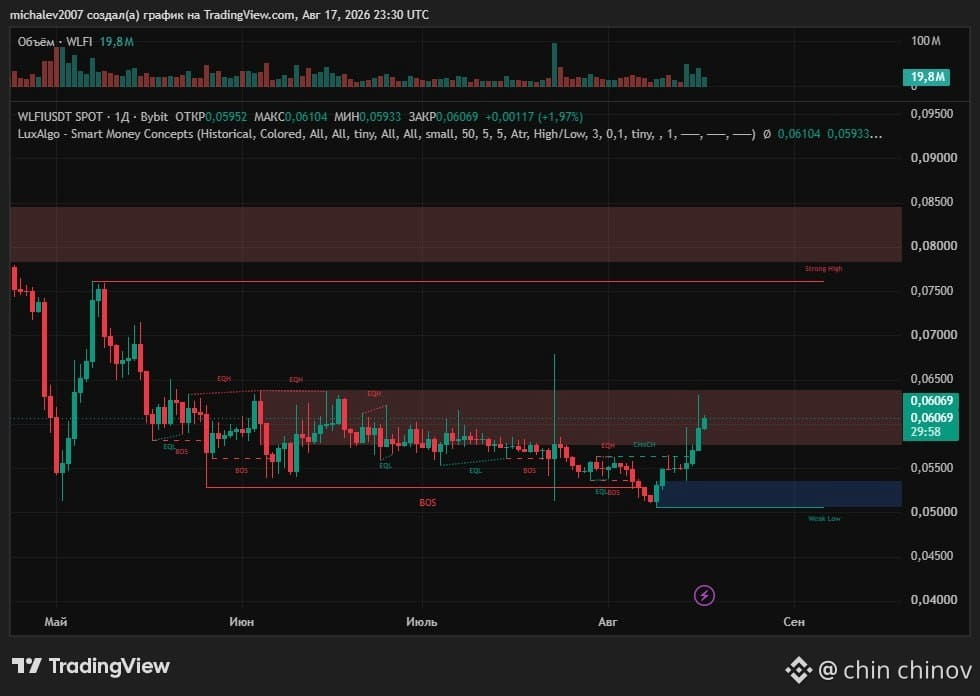The width and height of the screenshot is (980, 696).
Task: Click the 0,05000 price axis label
Action: tap(933, 512)
